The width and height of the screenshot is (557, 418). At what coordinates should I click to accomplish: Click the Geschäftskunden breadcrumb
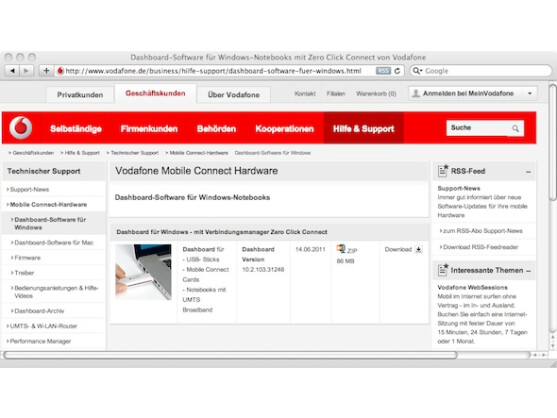tap(33, 153)
